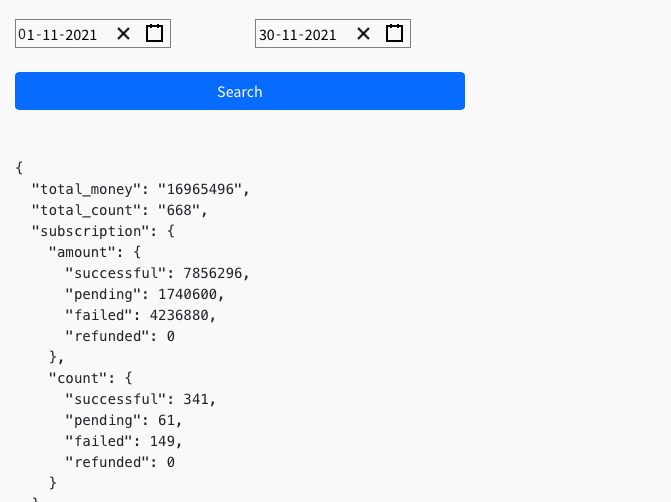Screen dimensions: 671x502
Task: Click the pending amount 1740600
Action: coord(190,294)
